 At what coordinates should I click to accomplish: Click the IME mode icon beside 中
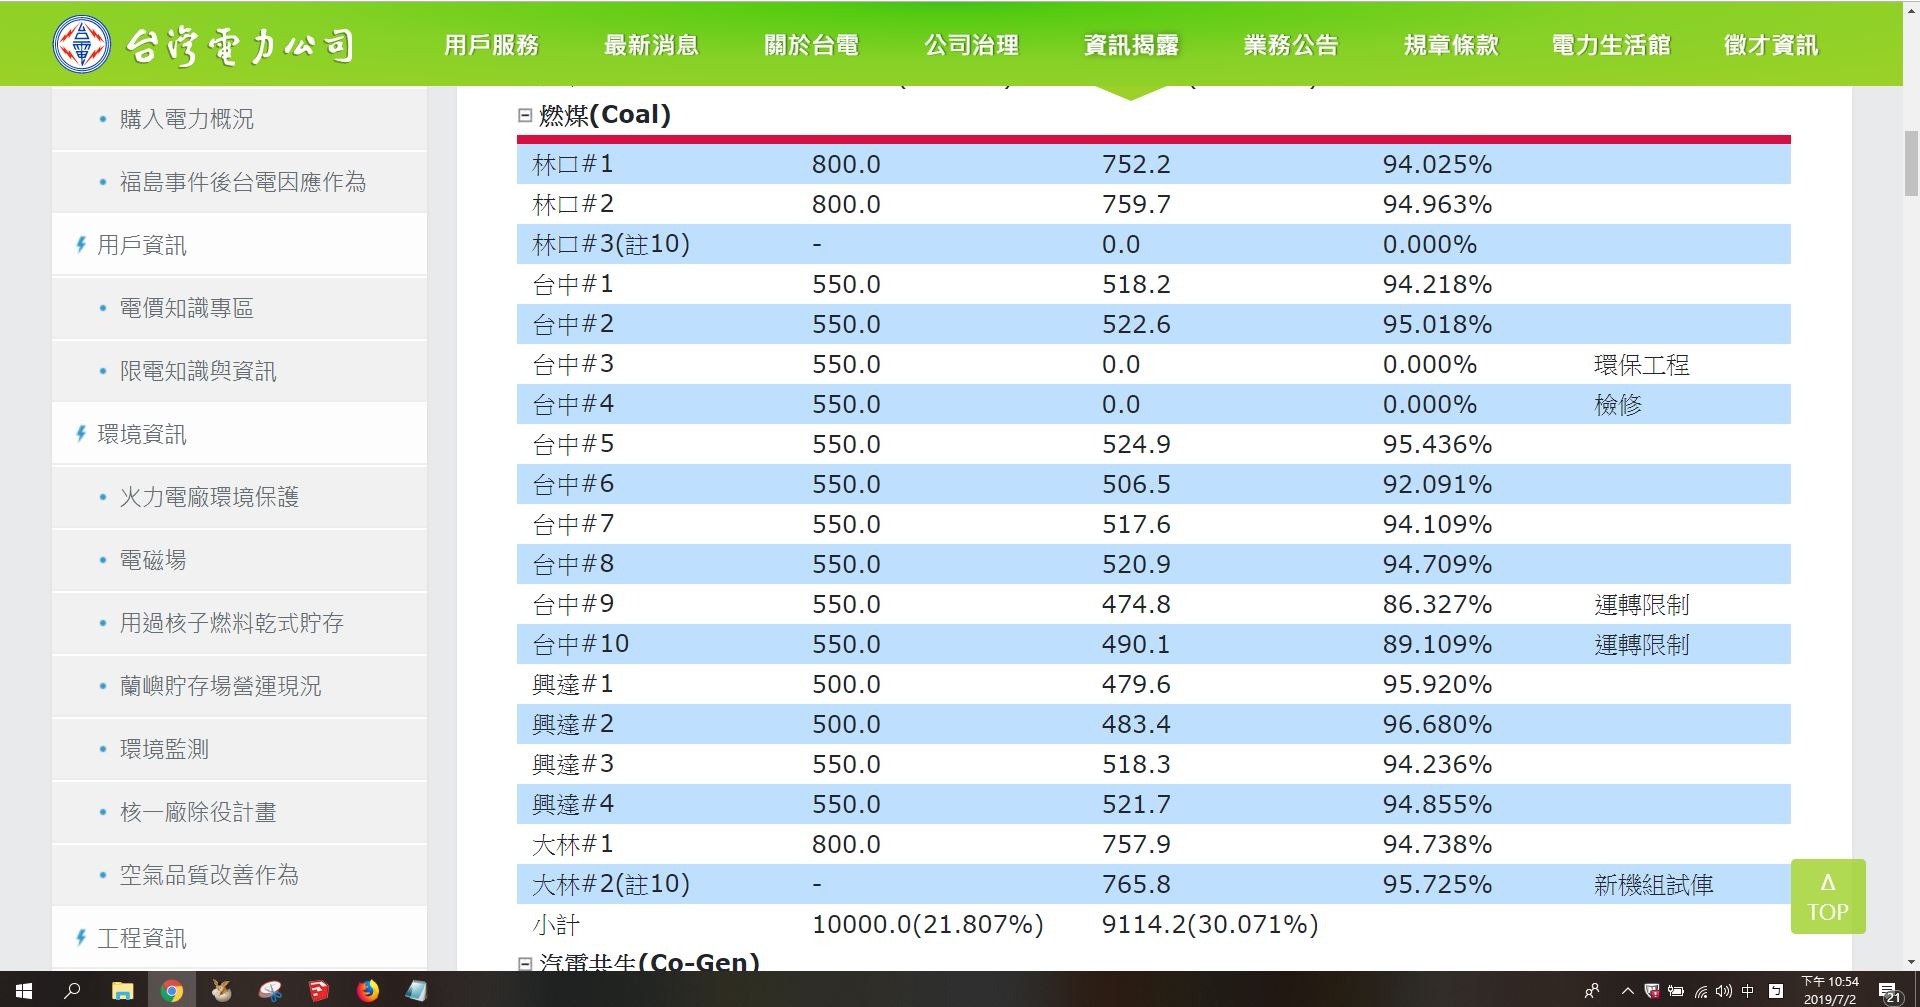1776,991
